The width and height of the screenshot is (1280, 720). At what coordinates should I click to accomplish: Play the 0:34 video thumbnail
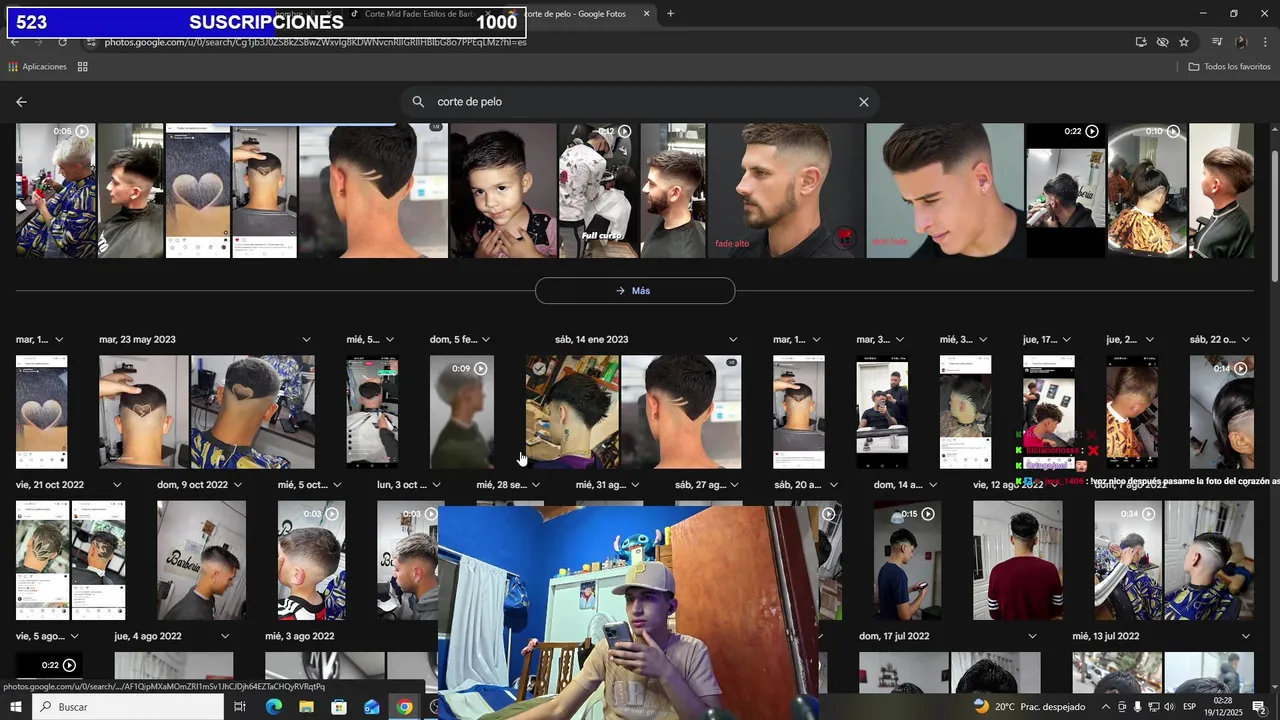pyautogui.click(x=1129, y=561)
